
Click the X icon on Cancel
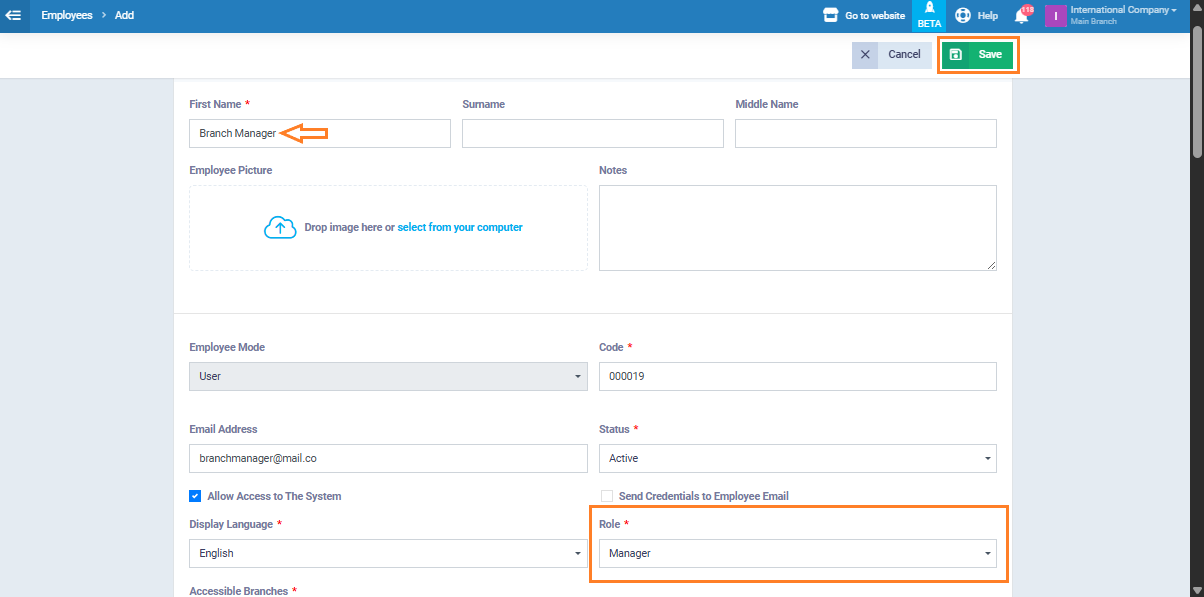(865, 55)
